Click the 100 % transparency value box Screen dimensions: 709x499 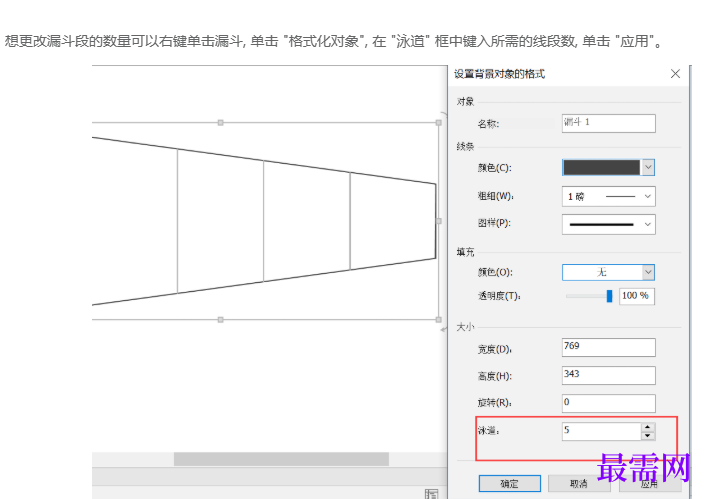coord(636,296)
